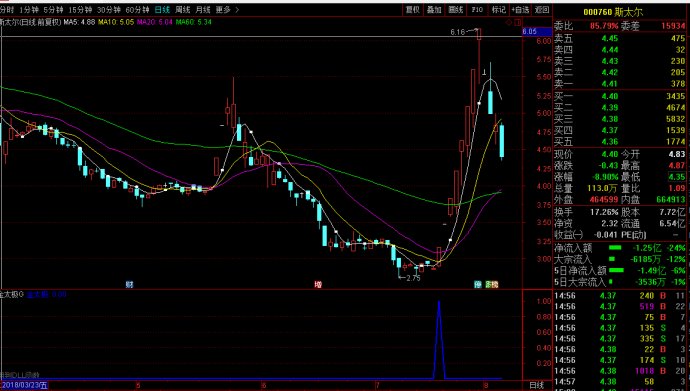Open the blue-green marker near chart end
The height and width of the screenshot is (391, 690).
[478, 285]
